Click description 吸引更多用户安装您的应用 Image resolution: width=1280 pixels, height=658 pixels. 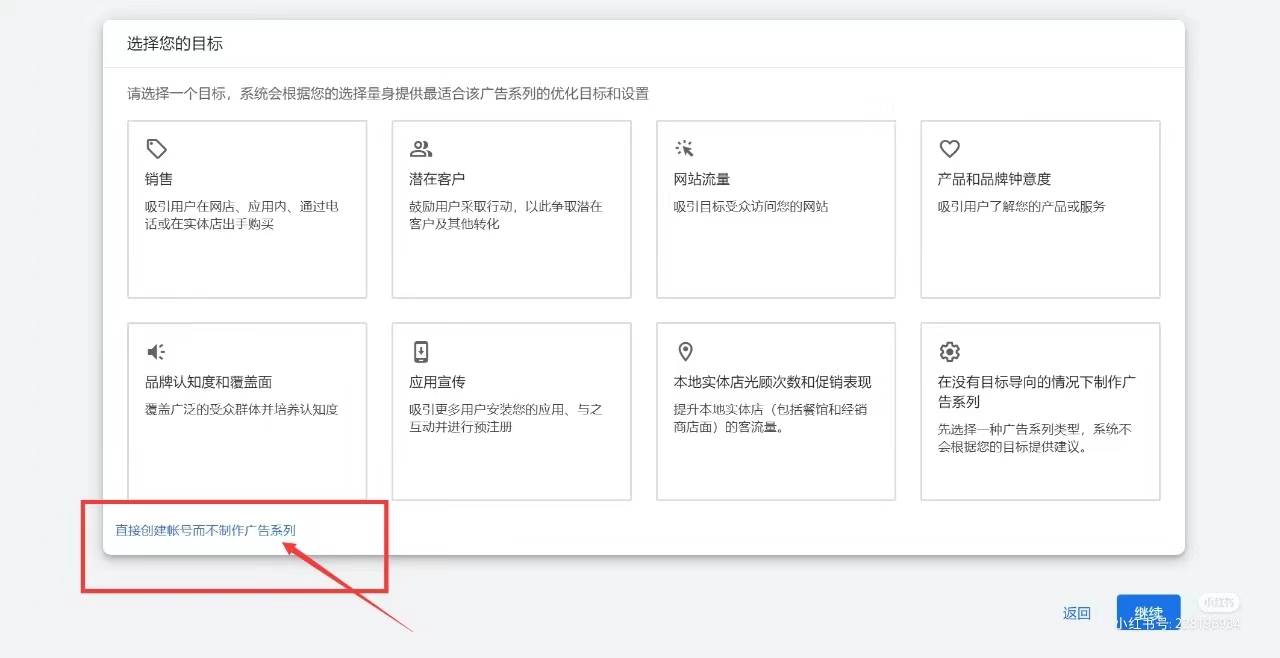(x=506, y=418)
